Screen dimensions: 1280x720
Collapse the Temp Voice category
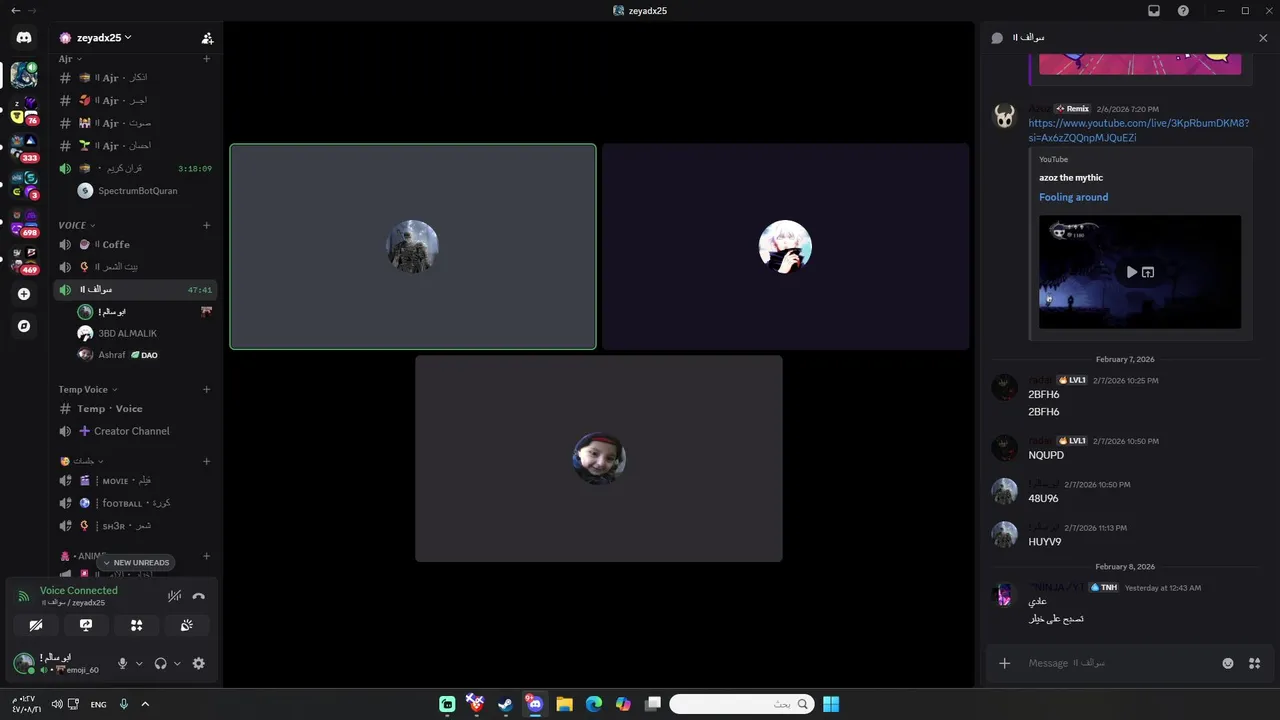pos(88,389)
